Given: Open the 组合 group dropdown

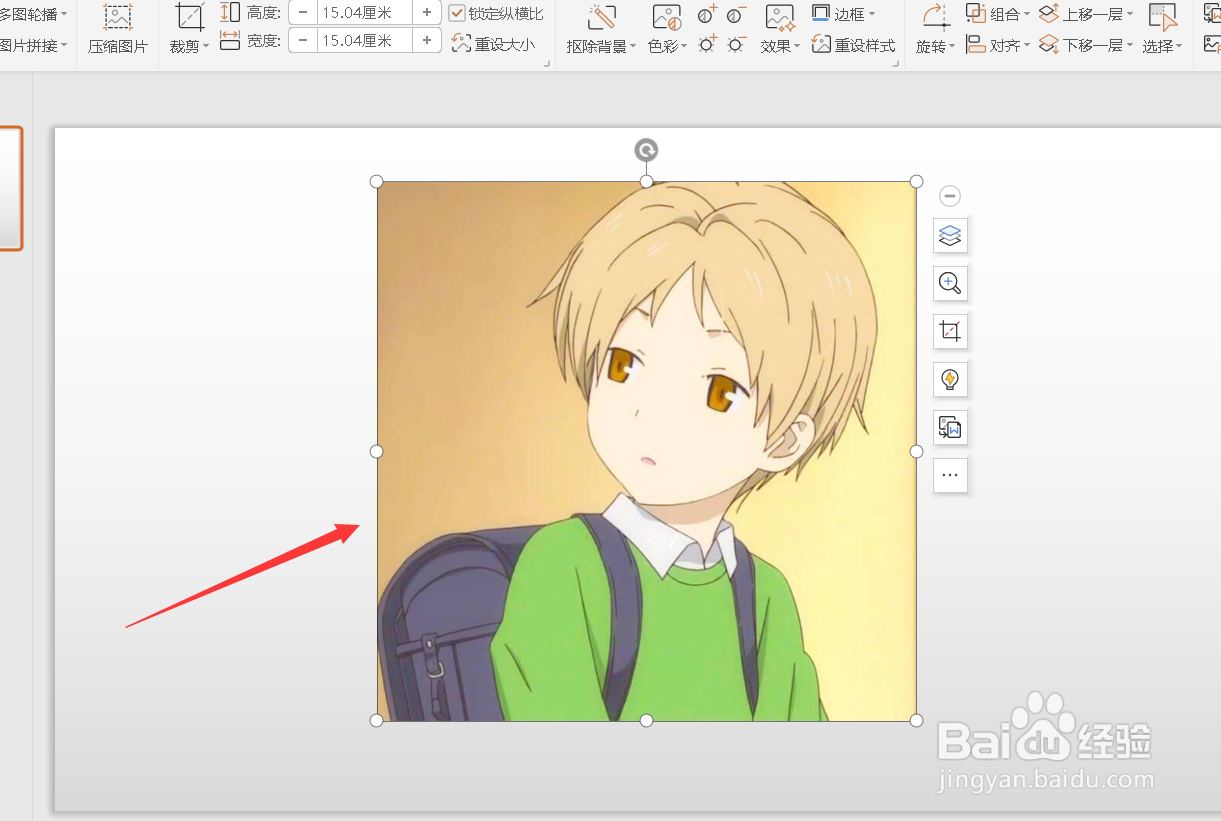Looking at the screenshot, I should coord(999,14).
